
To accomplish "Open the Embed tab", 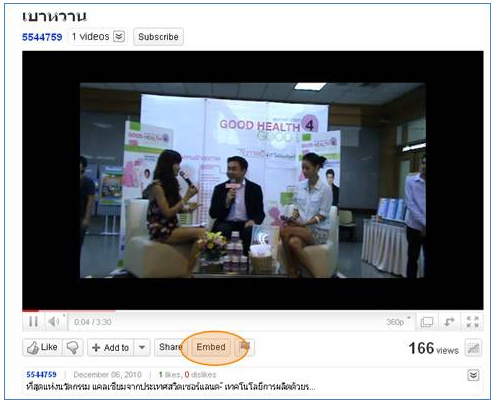I will tap(211, 347).
